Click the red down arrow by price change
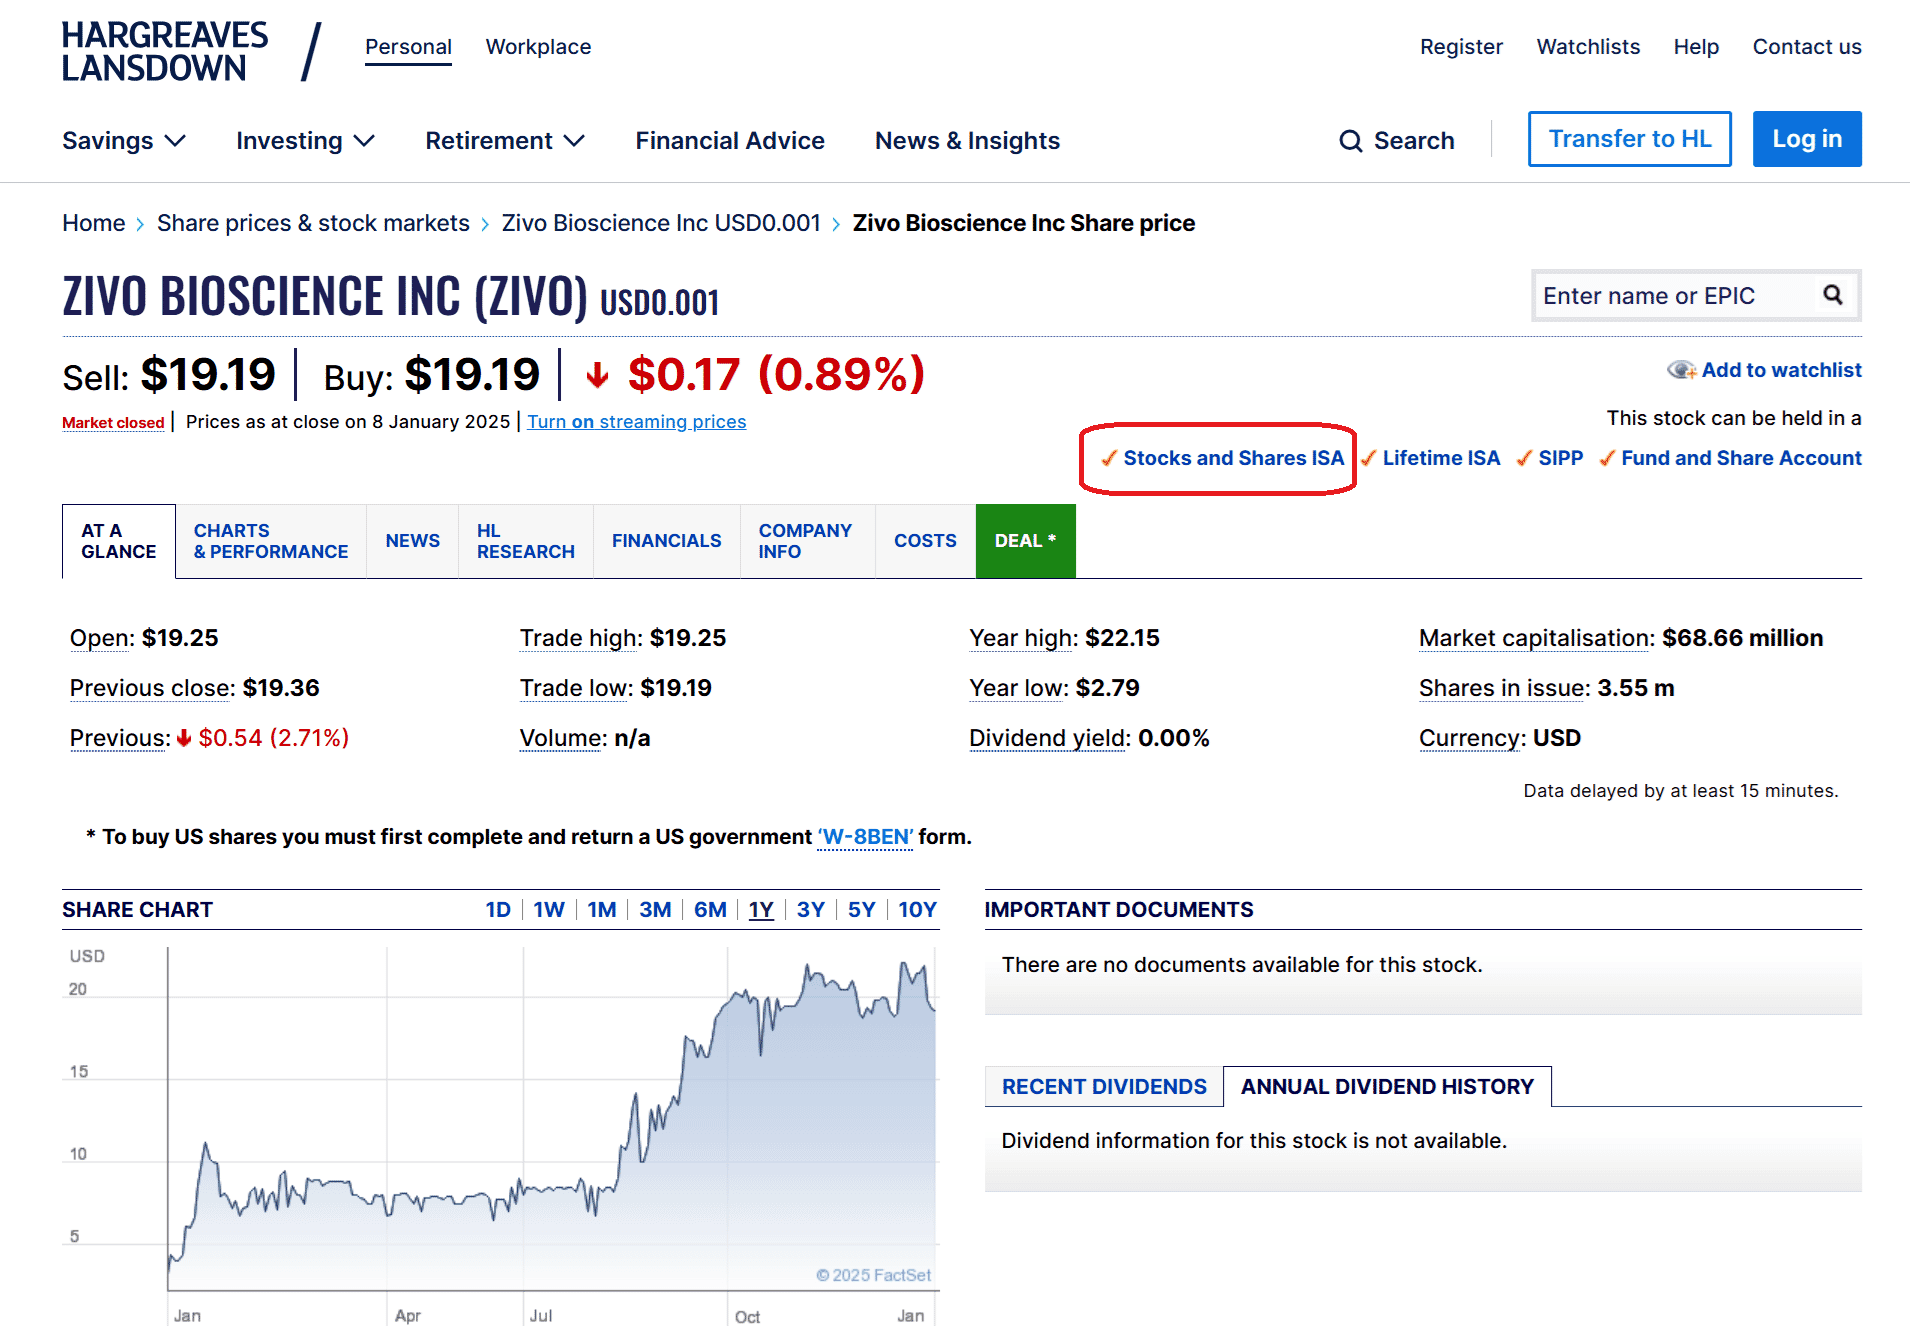 click(597, 376)
